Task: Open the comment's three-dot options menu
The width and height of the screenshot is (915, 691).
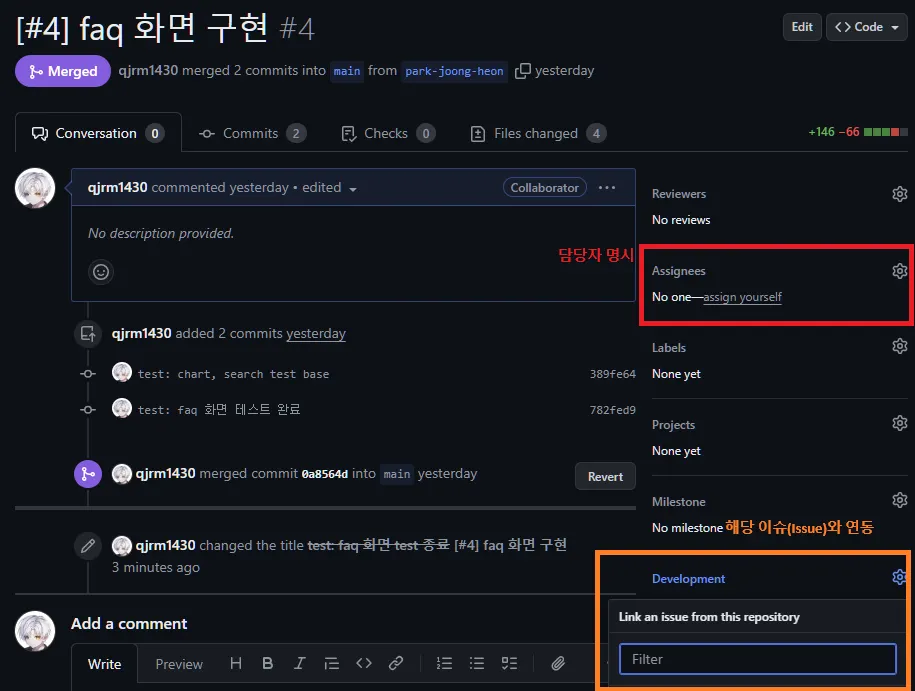Action: coord(607,187)
